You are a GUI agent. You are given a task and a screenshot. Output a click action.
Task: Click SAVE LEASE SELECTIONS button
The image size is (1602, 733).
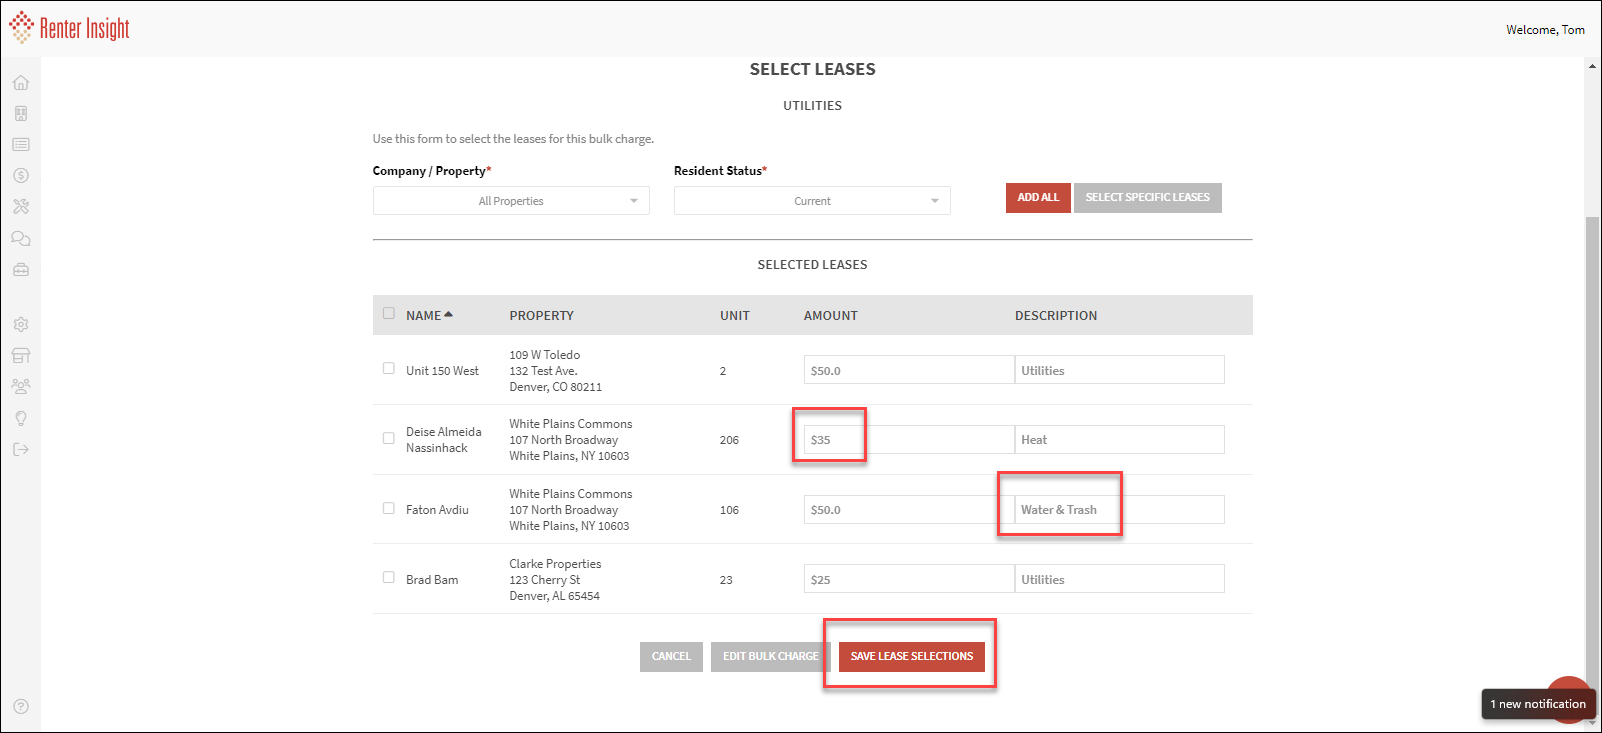click(x=912, y=657)
